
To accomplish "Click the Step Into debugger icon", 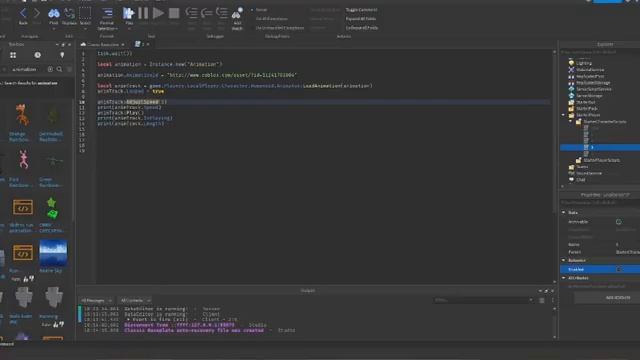I will [x=191, y=13].
